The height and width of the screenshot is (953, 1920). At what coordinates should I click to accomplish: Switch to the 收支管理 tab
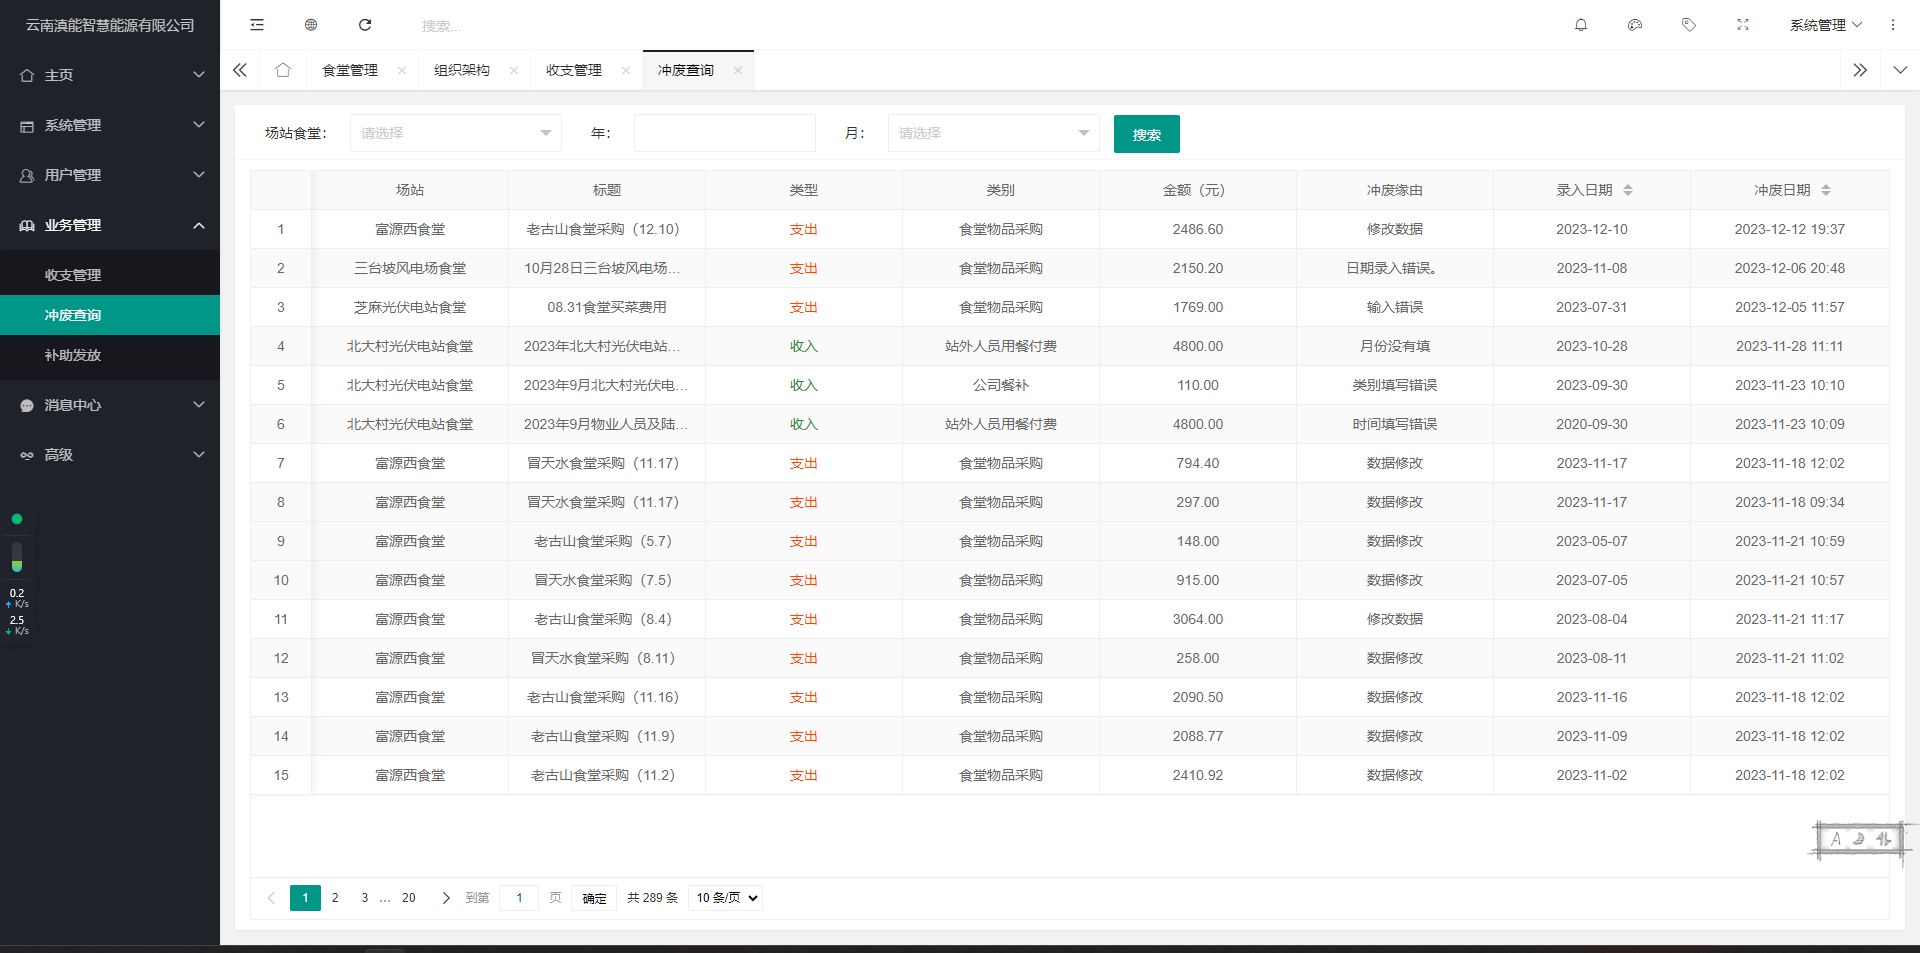coord(574,70)
